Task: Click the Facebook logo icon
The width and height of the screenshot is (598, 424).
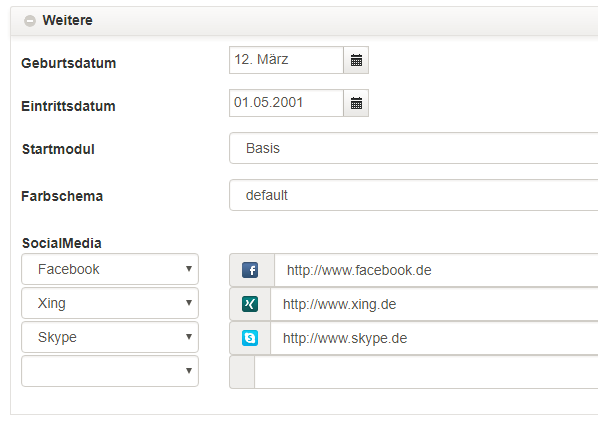Action: 250,270
